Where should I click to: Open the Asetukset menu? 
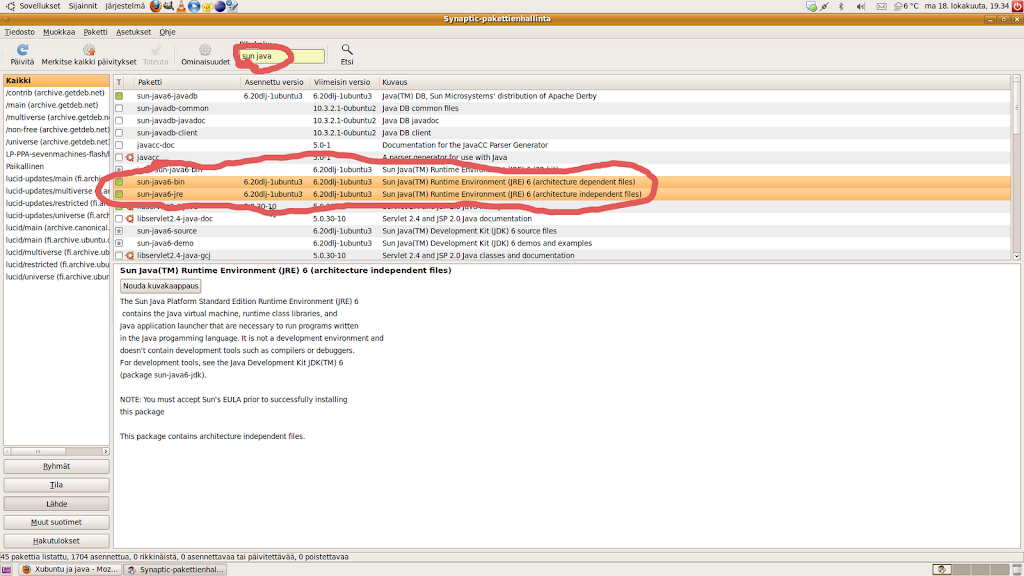click(133, 32)
